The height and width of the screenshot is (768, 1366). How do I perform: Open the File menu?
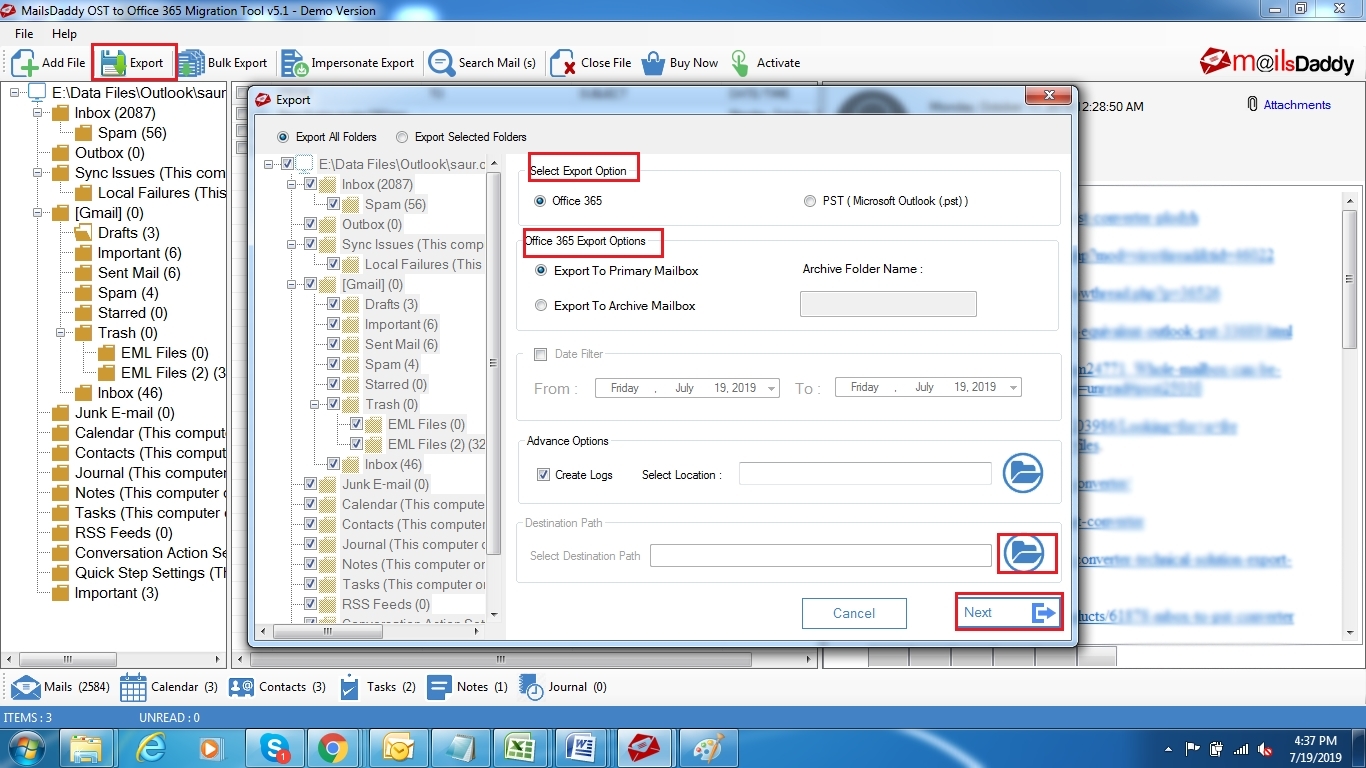pos(24,34)
